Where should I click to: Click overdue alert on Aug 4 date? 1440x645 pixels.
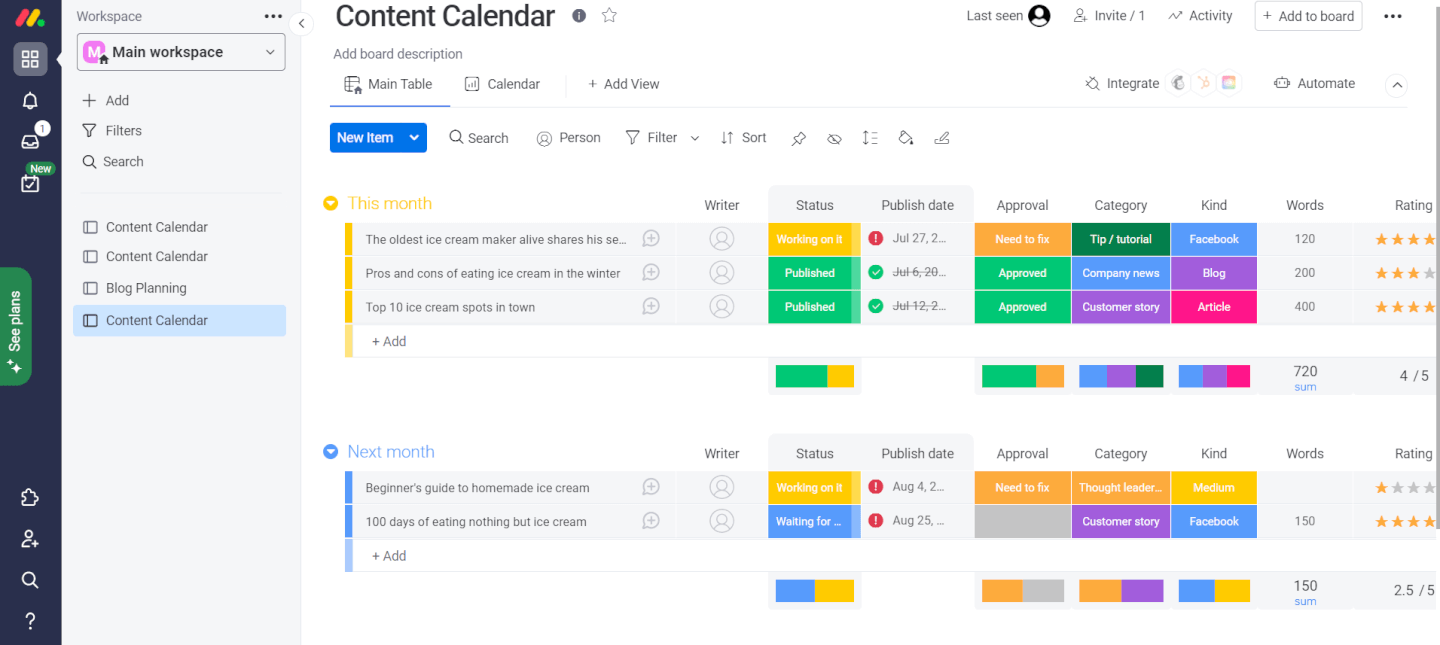tap(876, 487)
